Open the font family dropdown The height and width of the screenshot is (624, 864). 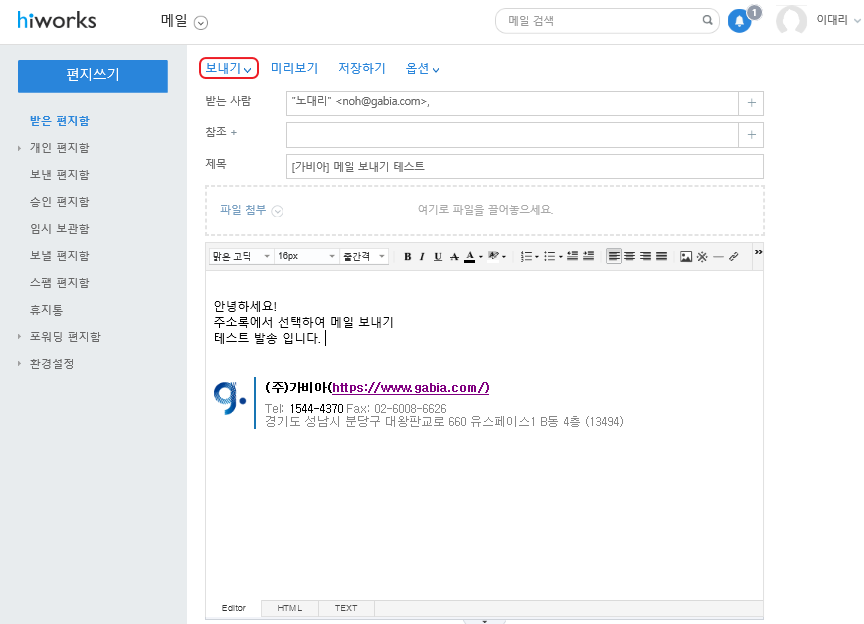pos(241,257)
